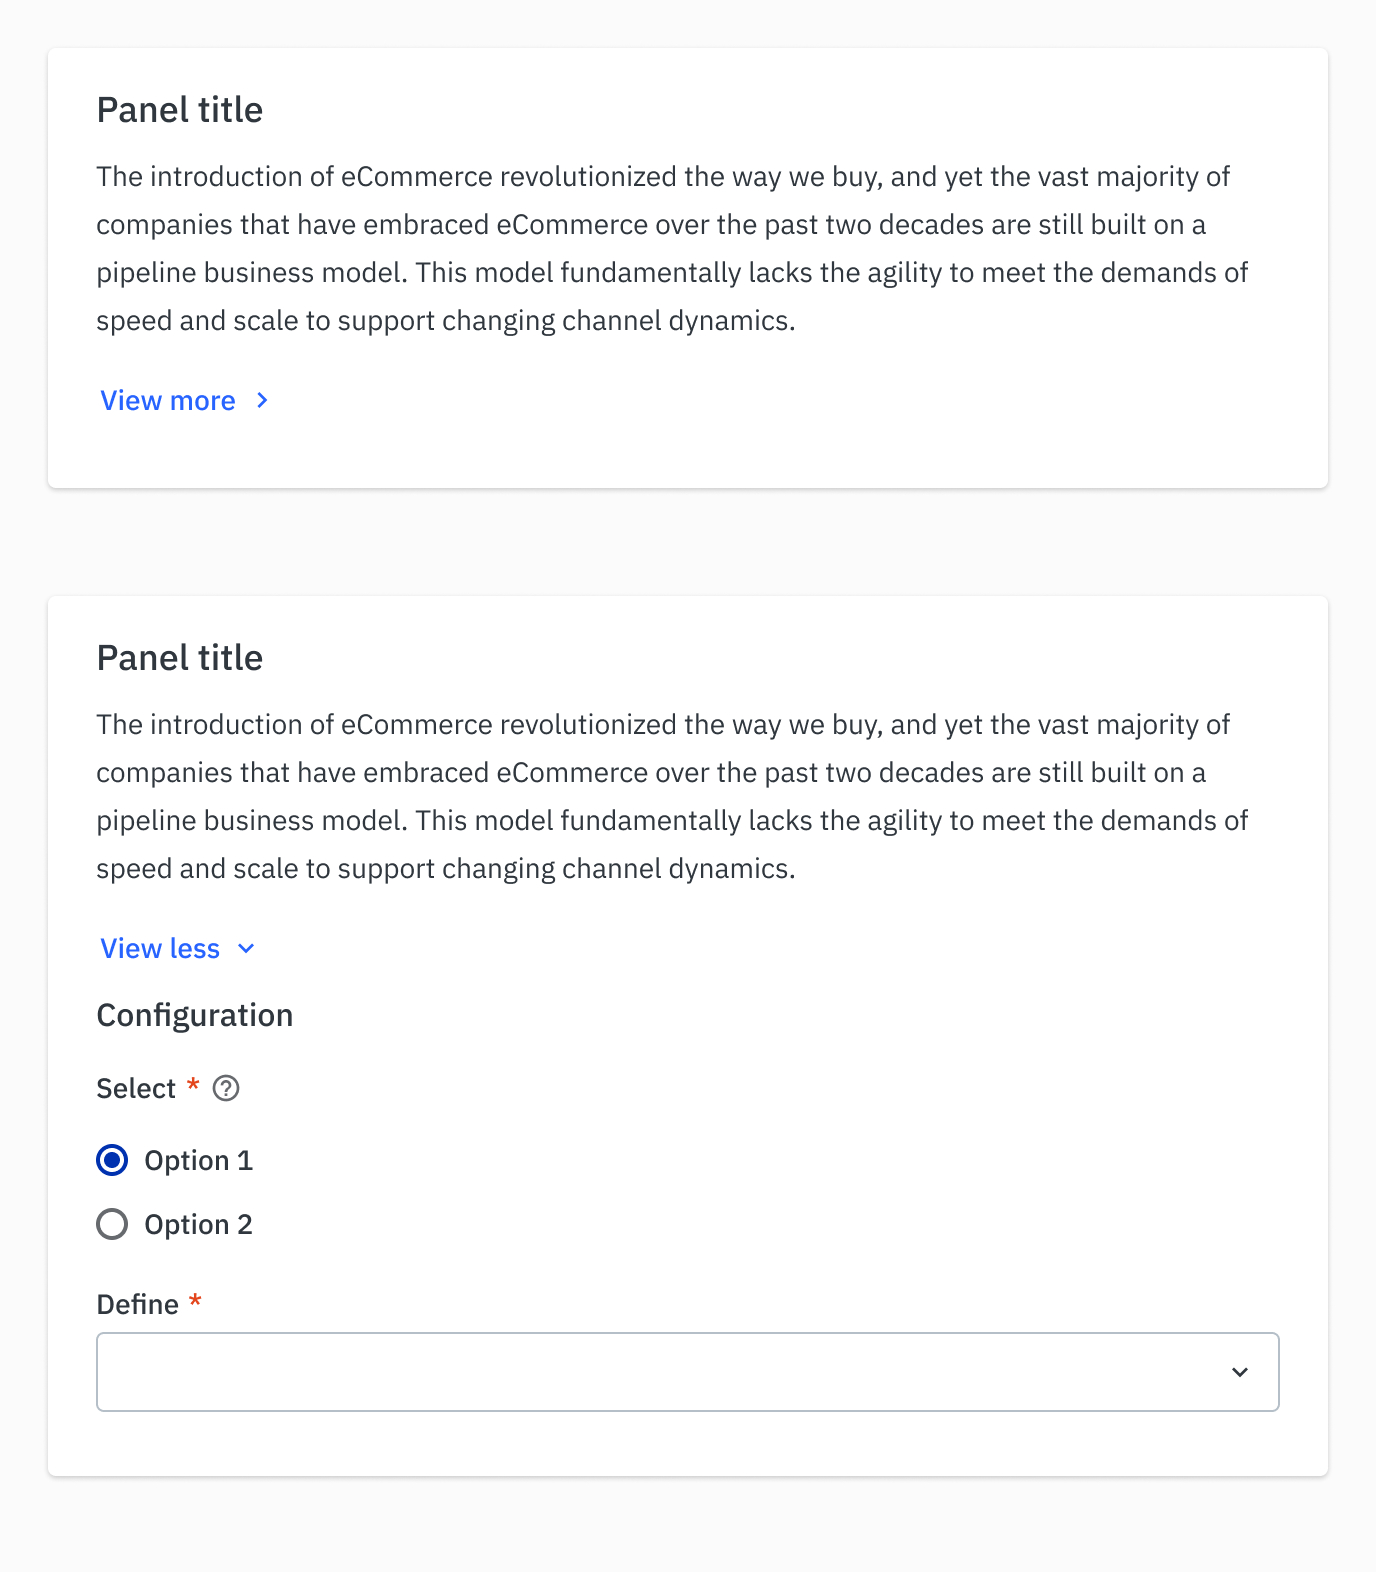Click the Option 1 label text

(x=198, y=1160)
